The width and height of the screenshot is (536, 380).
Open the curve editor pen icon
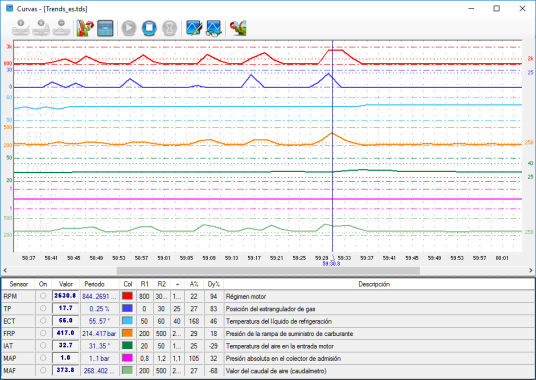click(194, 28)
